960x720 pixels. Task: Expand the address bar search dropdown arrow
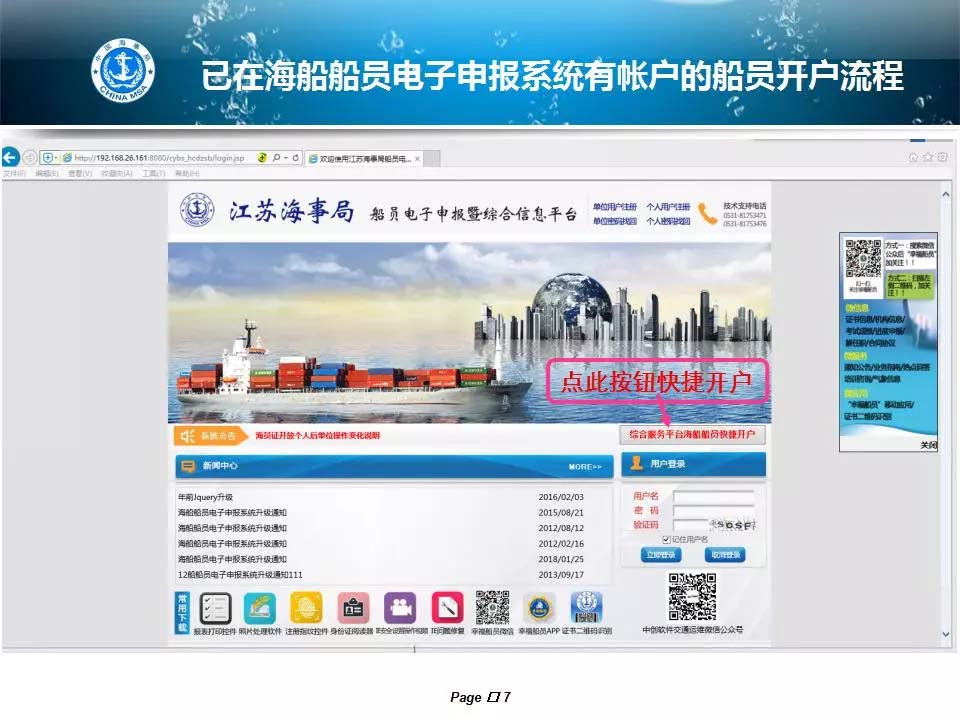pos(284,158)
